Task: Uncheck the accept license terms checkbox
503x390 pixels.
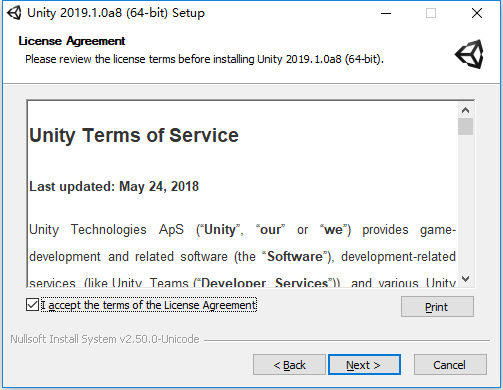Action: pos(32,305)
